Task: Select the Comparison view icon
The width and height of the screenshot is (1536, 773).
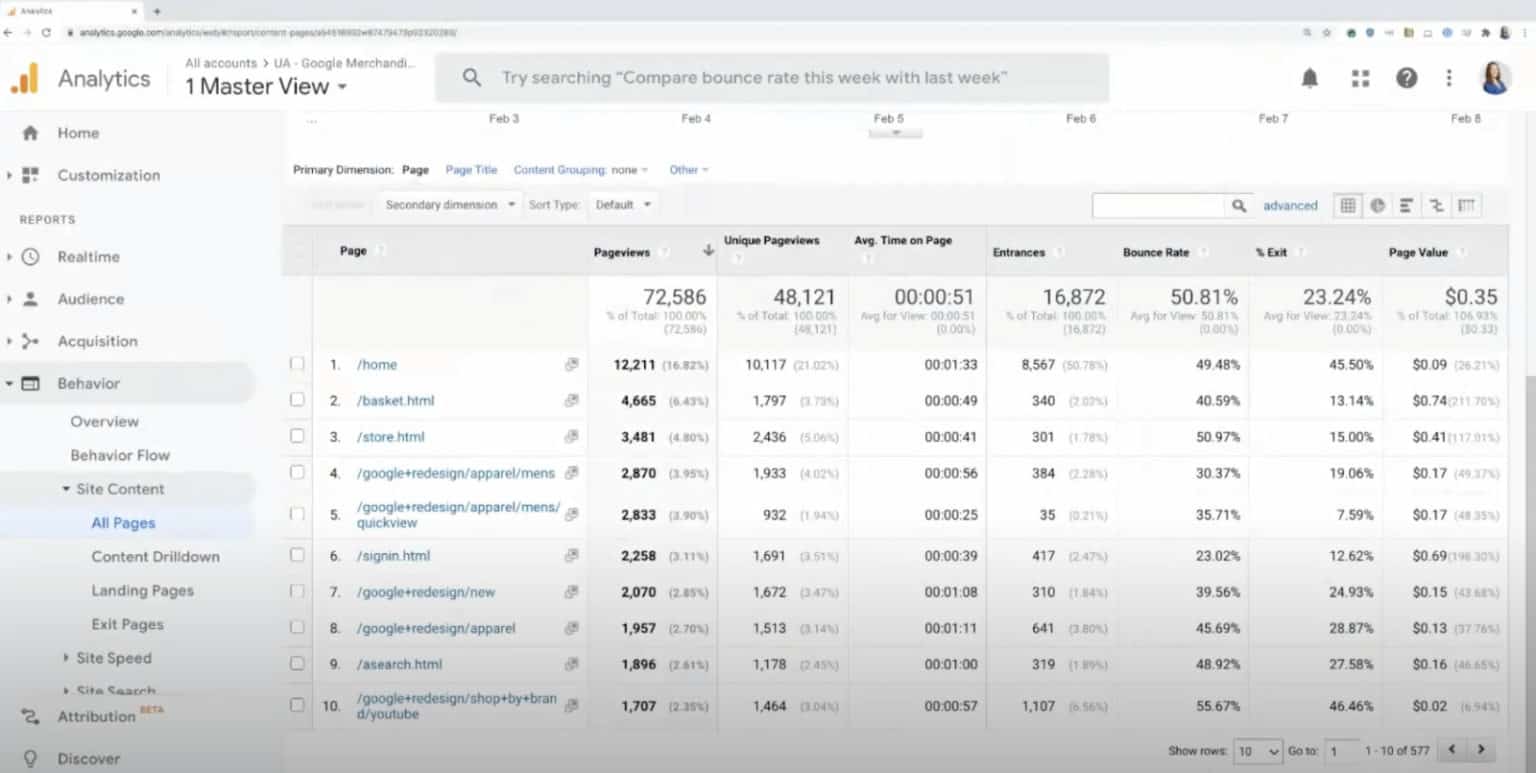Action: (x=1437, y=205)
